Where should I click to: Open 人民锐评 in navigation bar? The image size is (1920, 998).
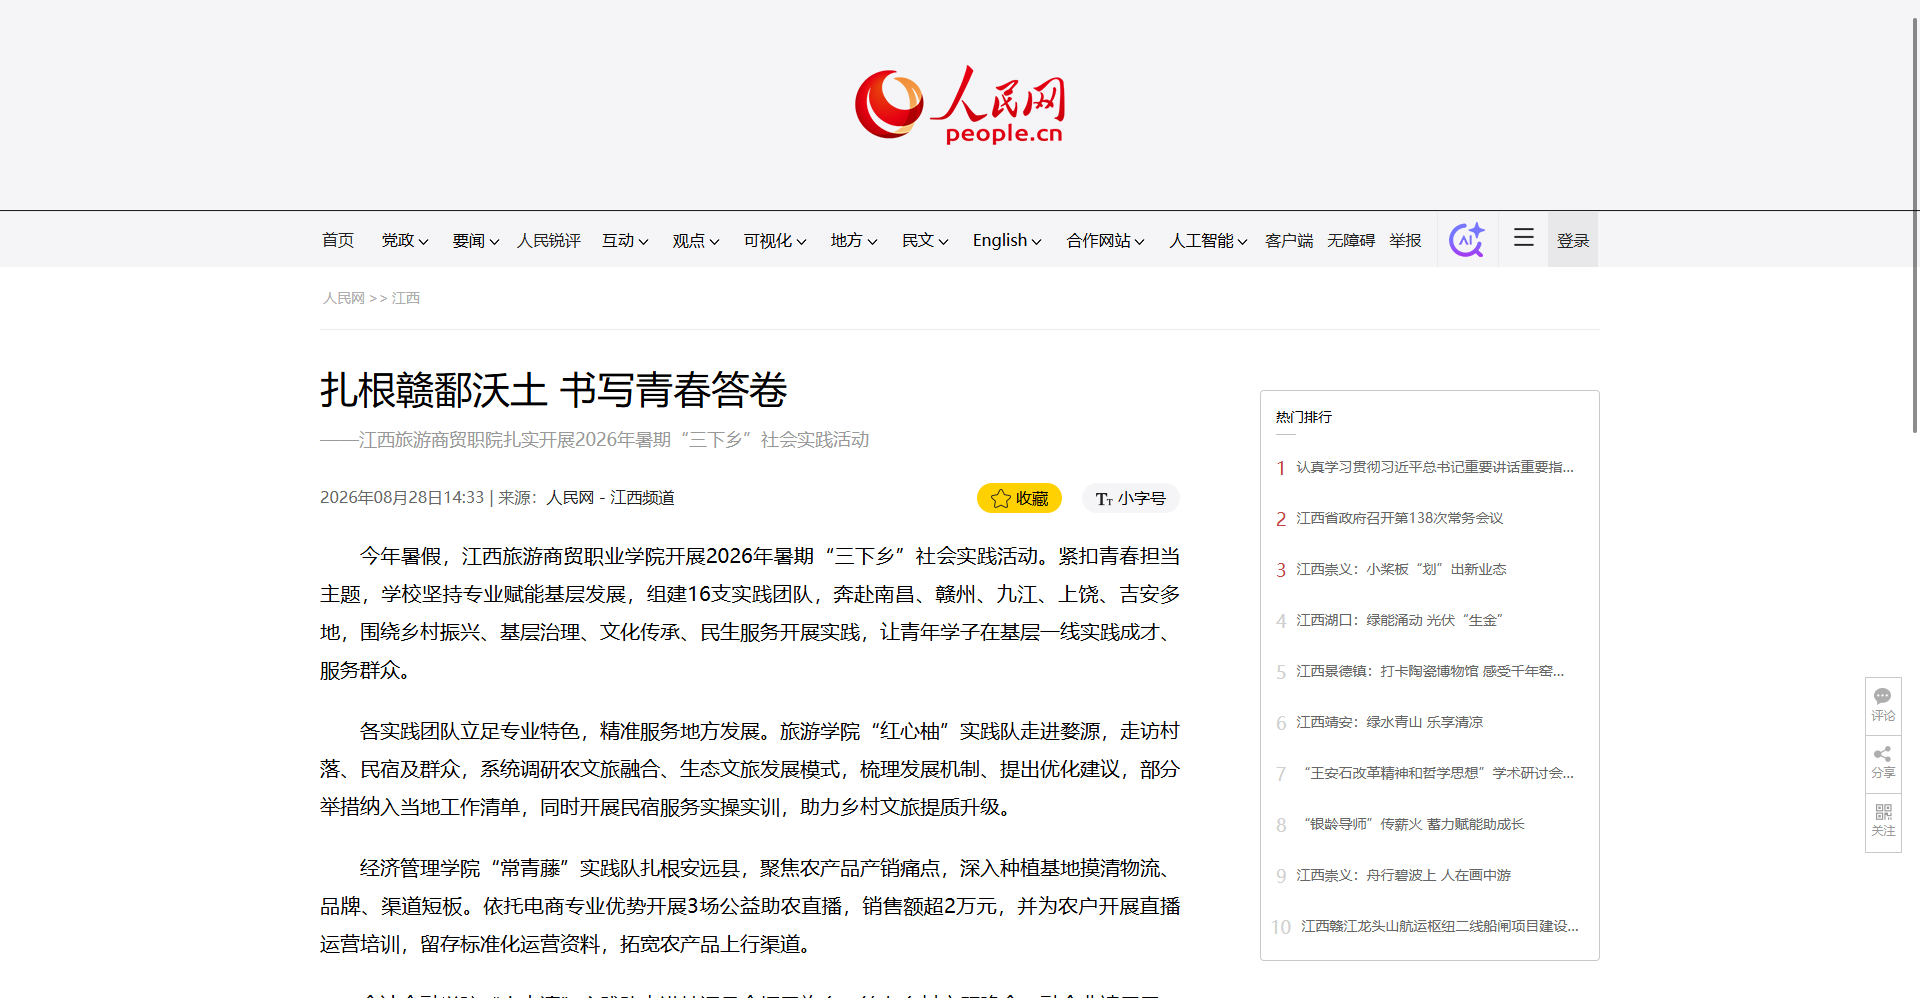pyautogui.click(x=549, y=240)
